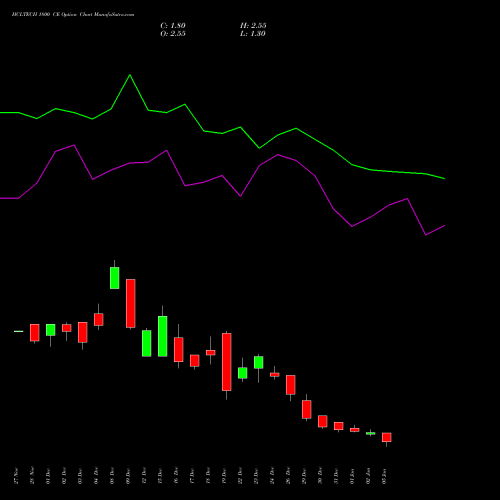Click the low value 'L: 1.30'
The image size is (500, 500).
point(253,34)
